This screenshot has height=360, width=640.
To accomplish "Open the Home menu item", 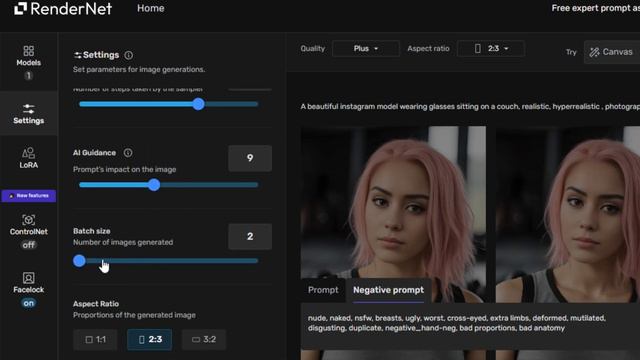I will point(151,8).
